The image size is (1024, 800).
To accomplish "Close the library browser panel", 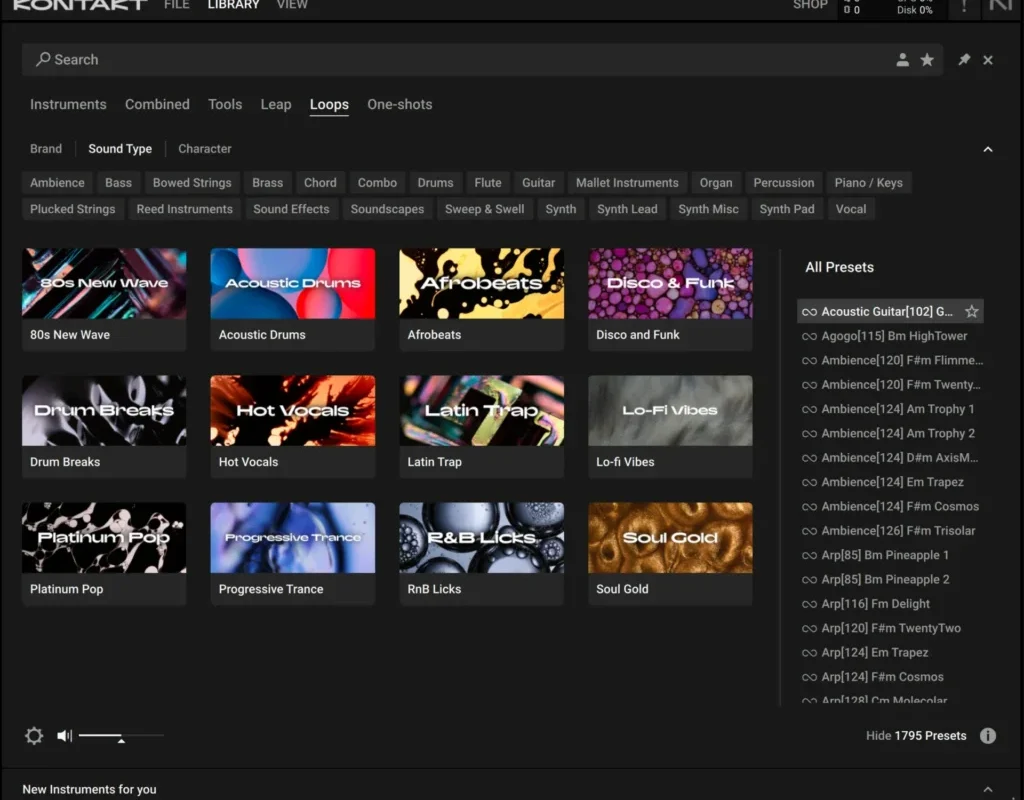I will click(988, 60).
